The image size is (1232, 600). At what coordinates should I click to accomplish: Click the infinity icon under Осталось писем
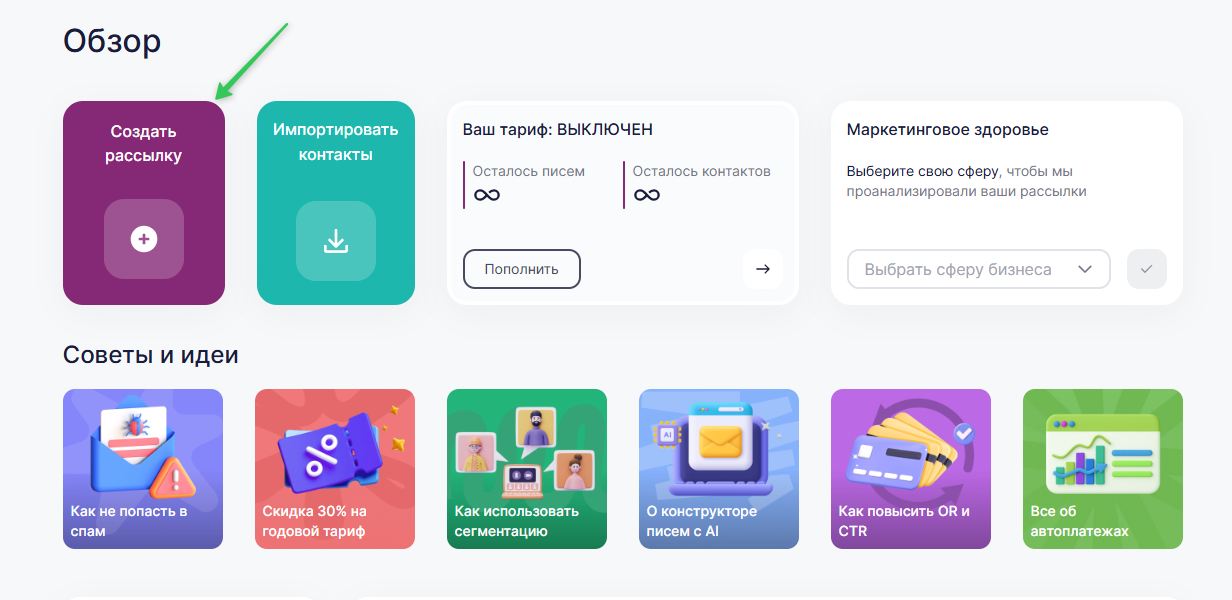click(487, 195)
